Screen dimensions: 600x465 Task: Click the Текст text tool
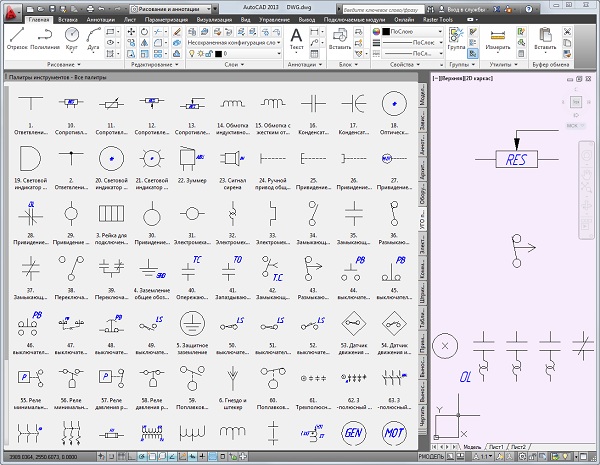coord(297,40)
